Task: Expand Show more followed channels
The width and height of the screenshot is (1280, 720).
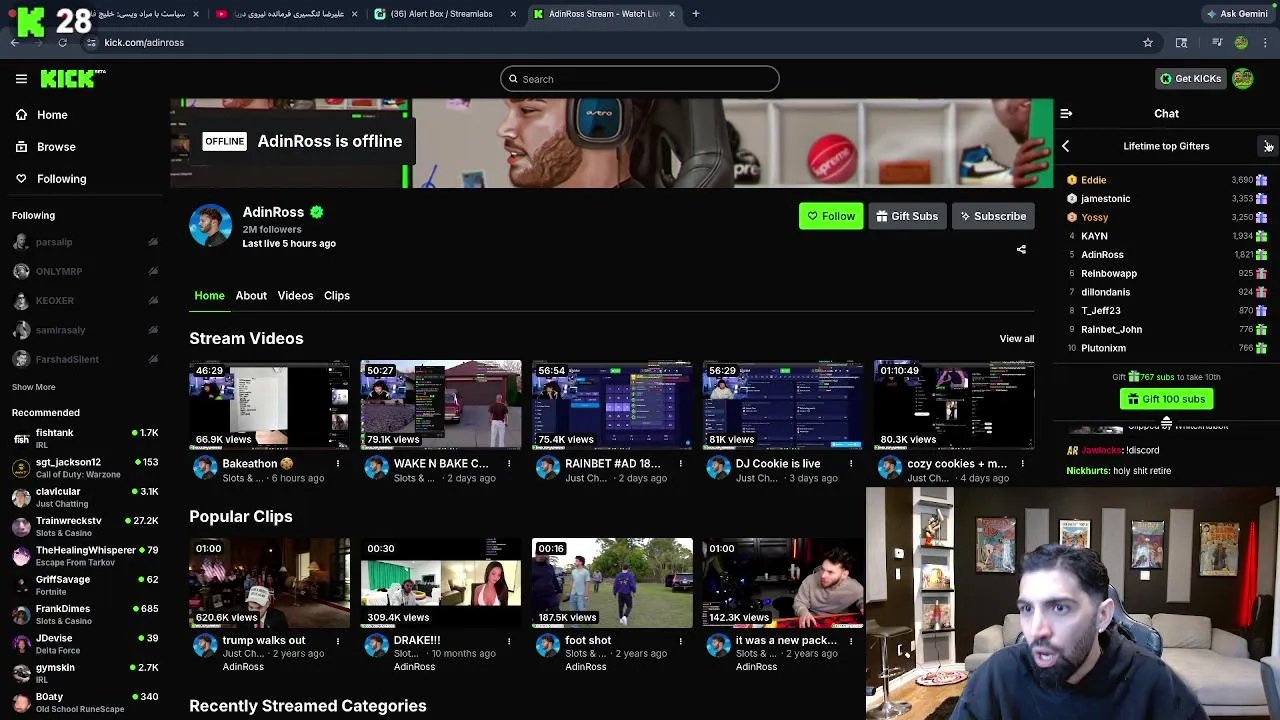Action: (x=34, y=387)
